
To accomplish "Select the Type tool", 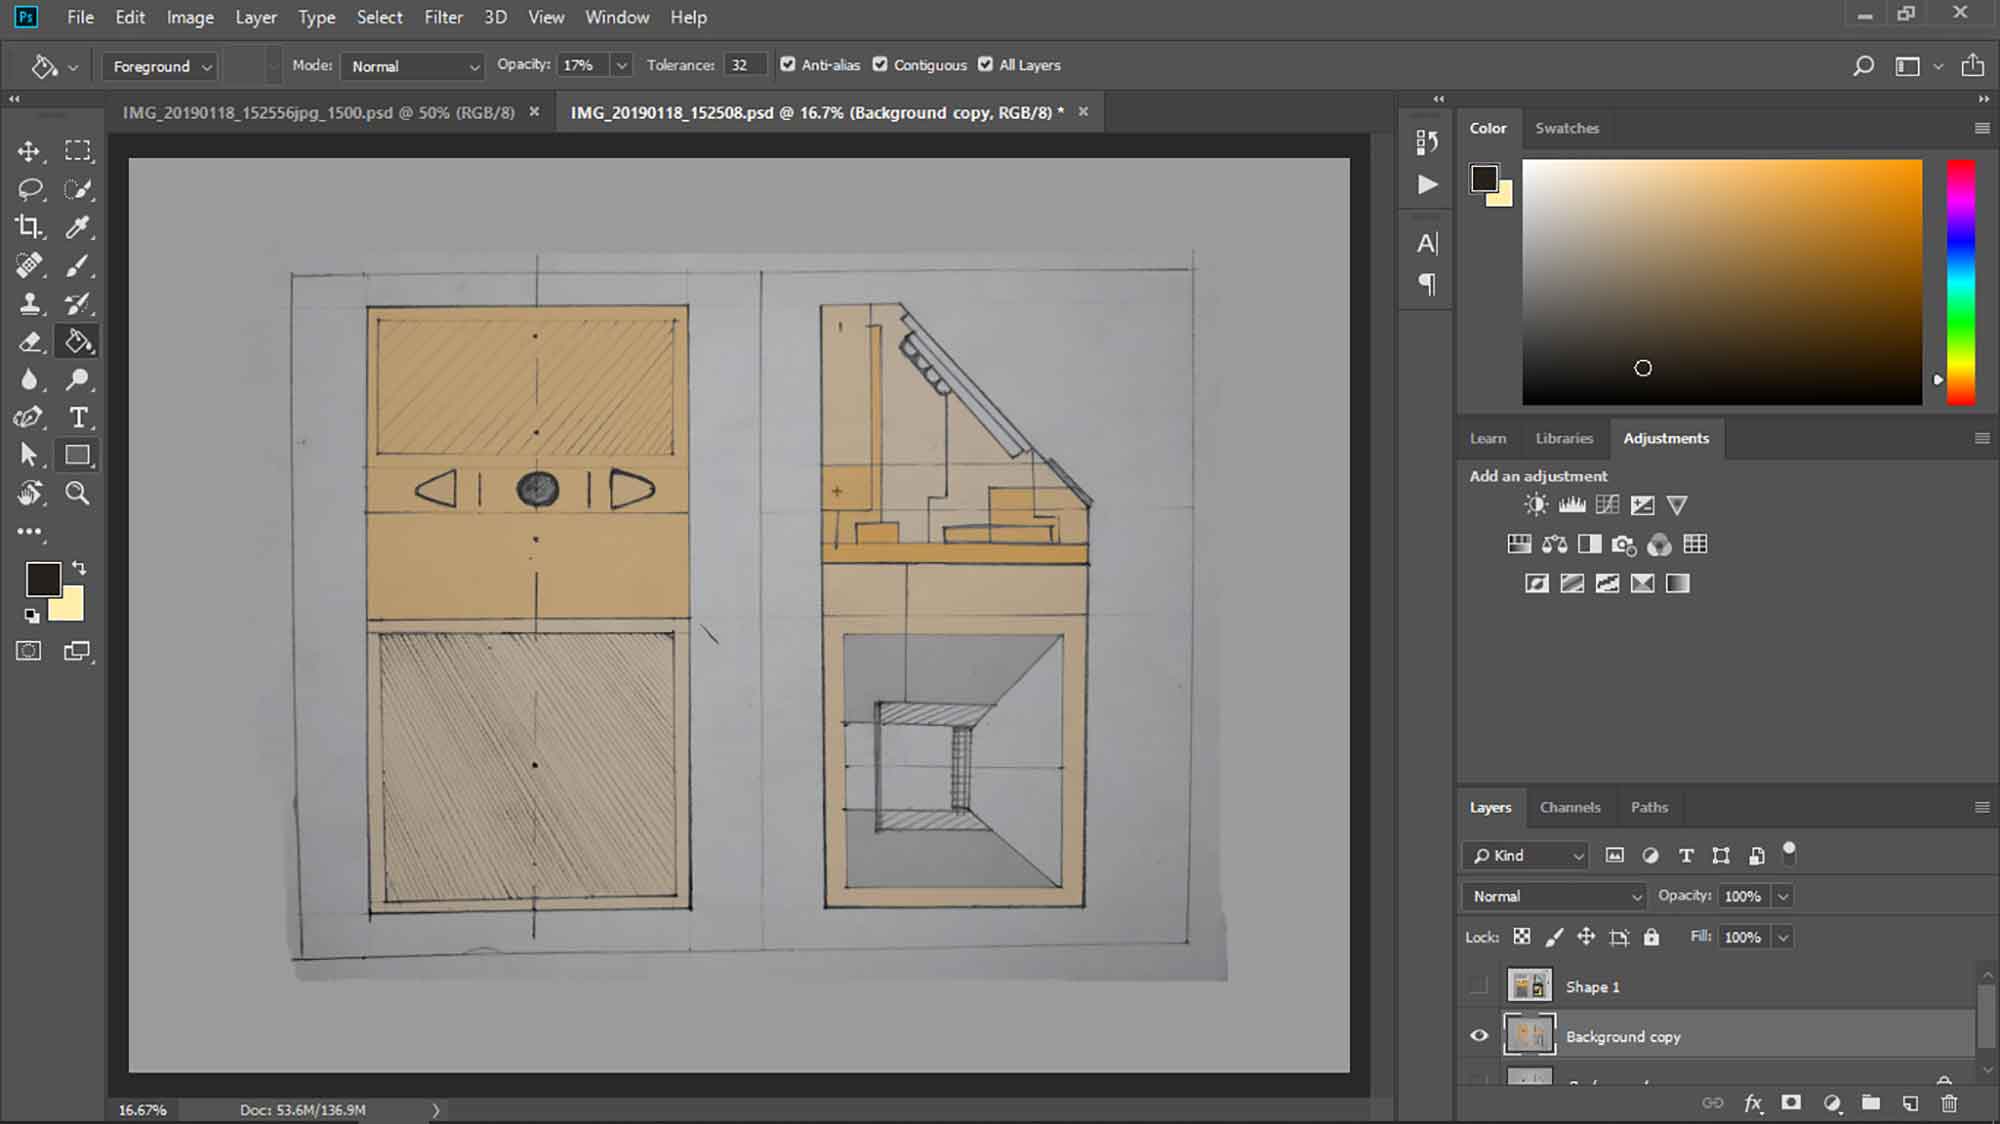I will point(77,416).
